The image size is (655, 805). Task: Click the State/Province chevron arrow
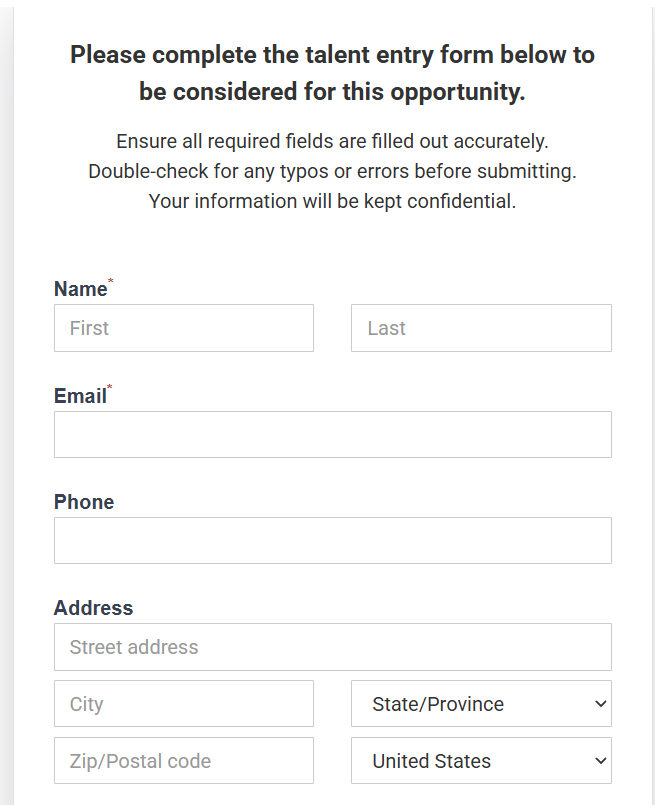point(600,704)
